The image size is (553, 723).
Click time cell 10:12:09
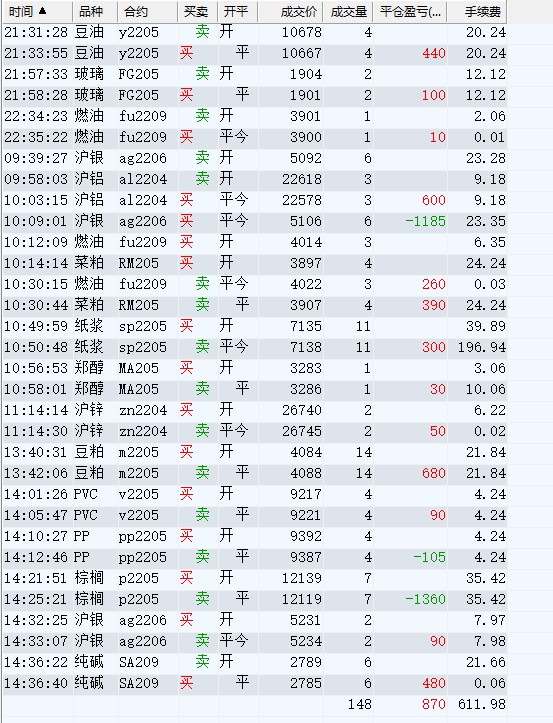(36, 242)
